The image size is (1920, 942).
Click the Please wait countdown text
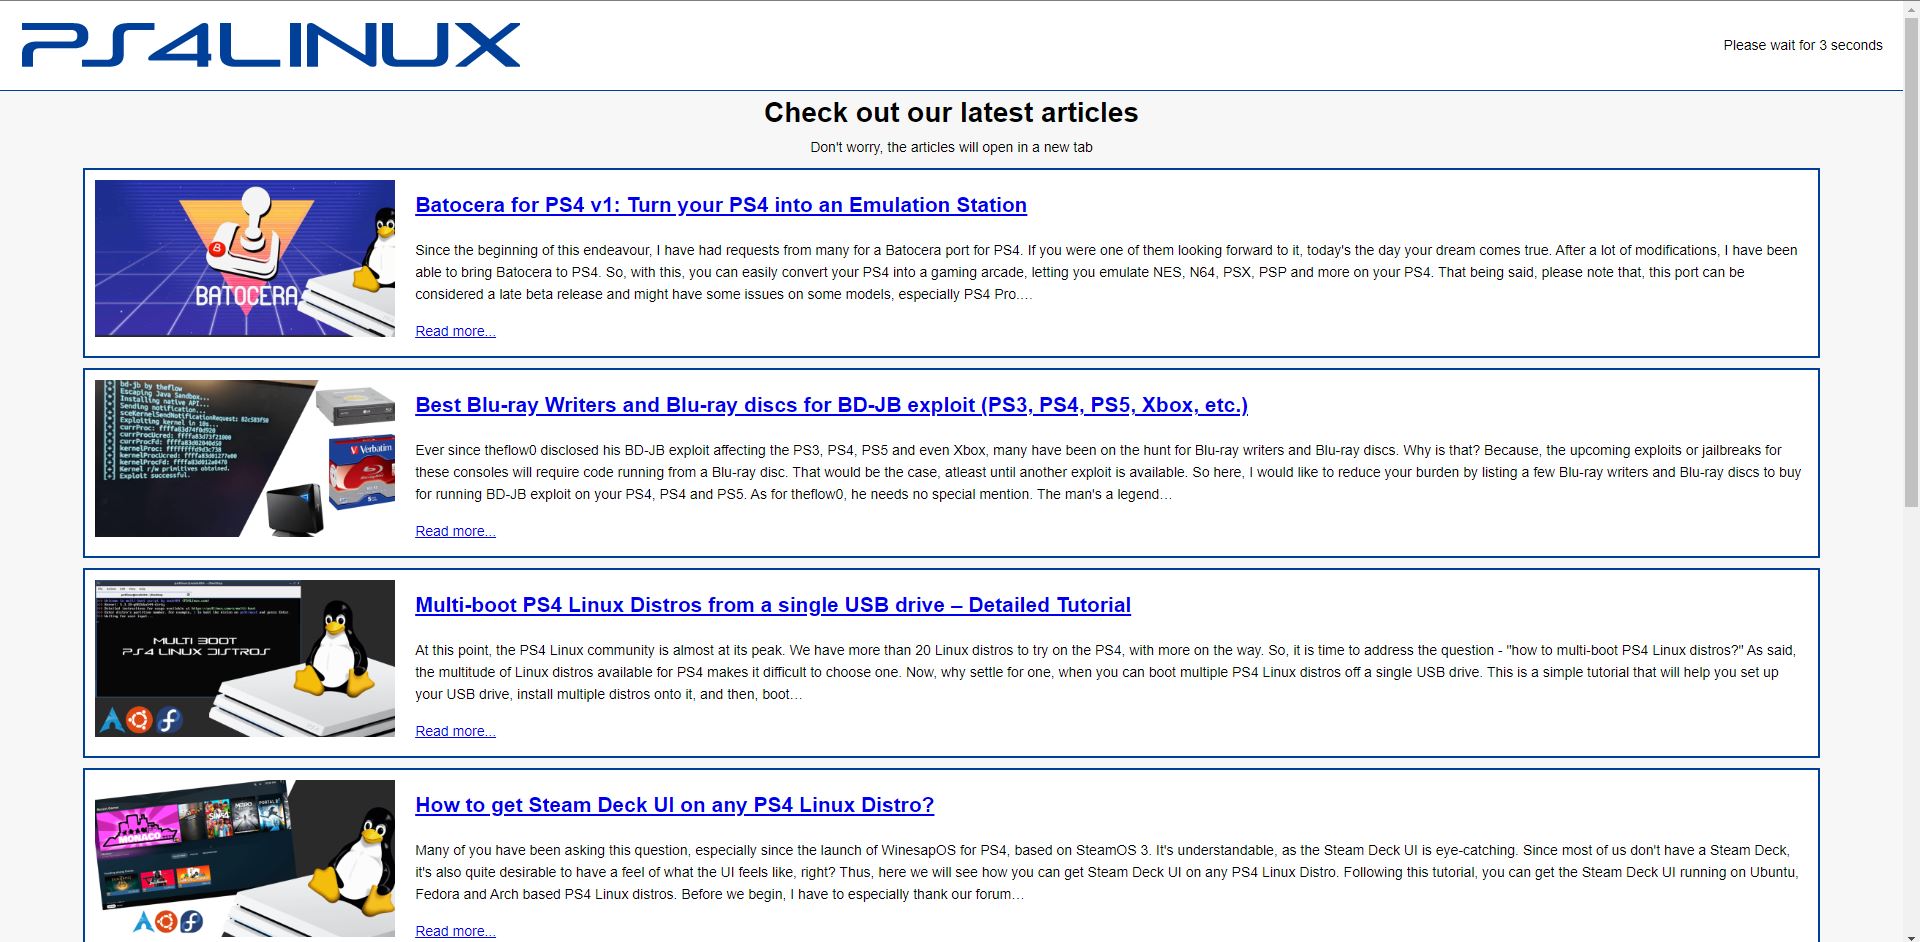[x=1803, y=45]
